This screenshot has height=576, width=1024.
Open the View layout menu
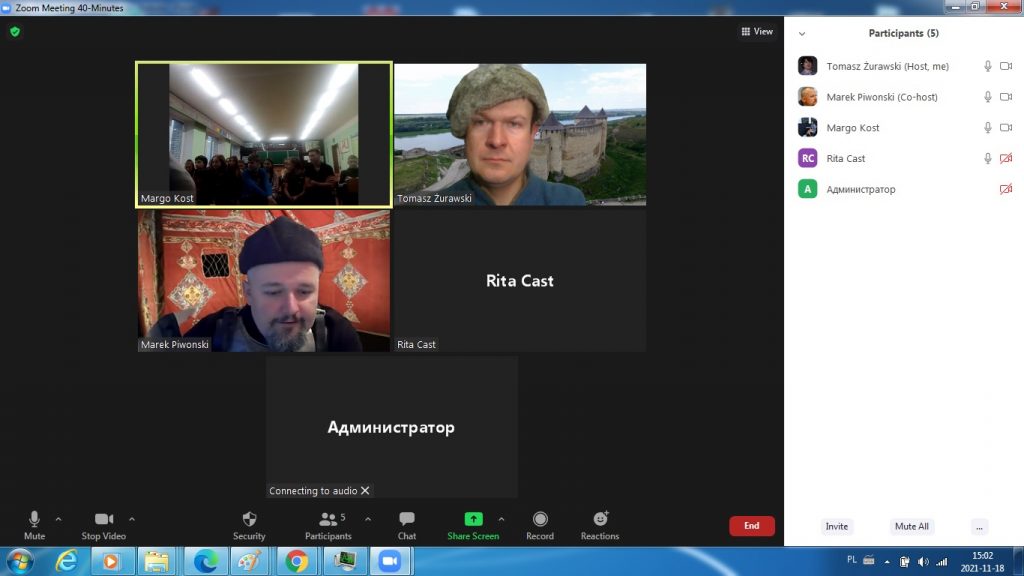(x=757, y=32)
